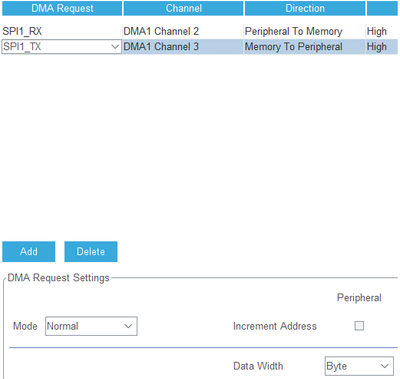Open the SPI1_TX request dropdown
400x379 pixels.
pos(62,47)
